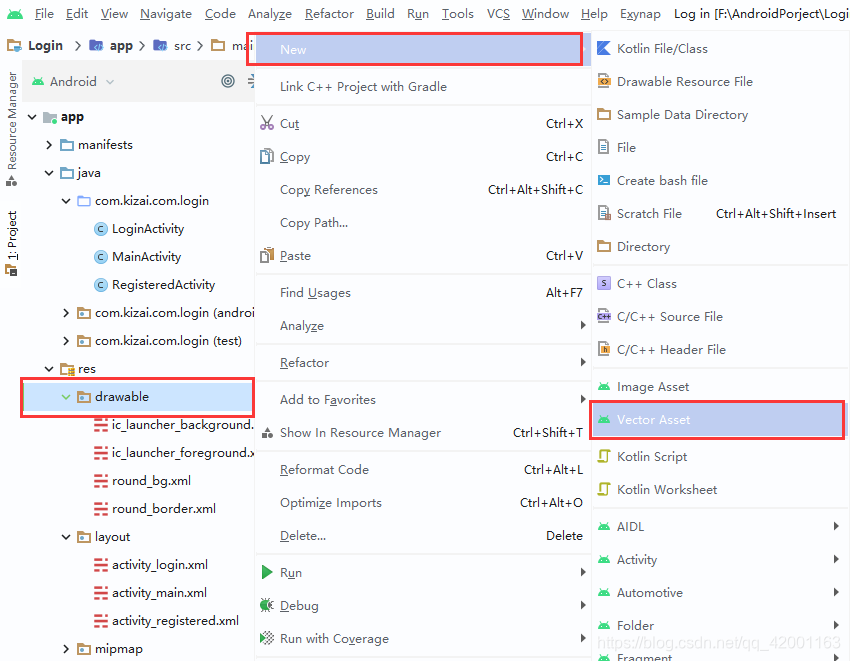Expand the manifests folder
The image size is (850, 661).
49,145
